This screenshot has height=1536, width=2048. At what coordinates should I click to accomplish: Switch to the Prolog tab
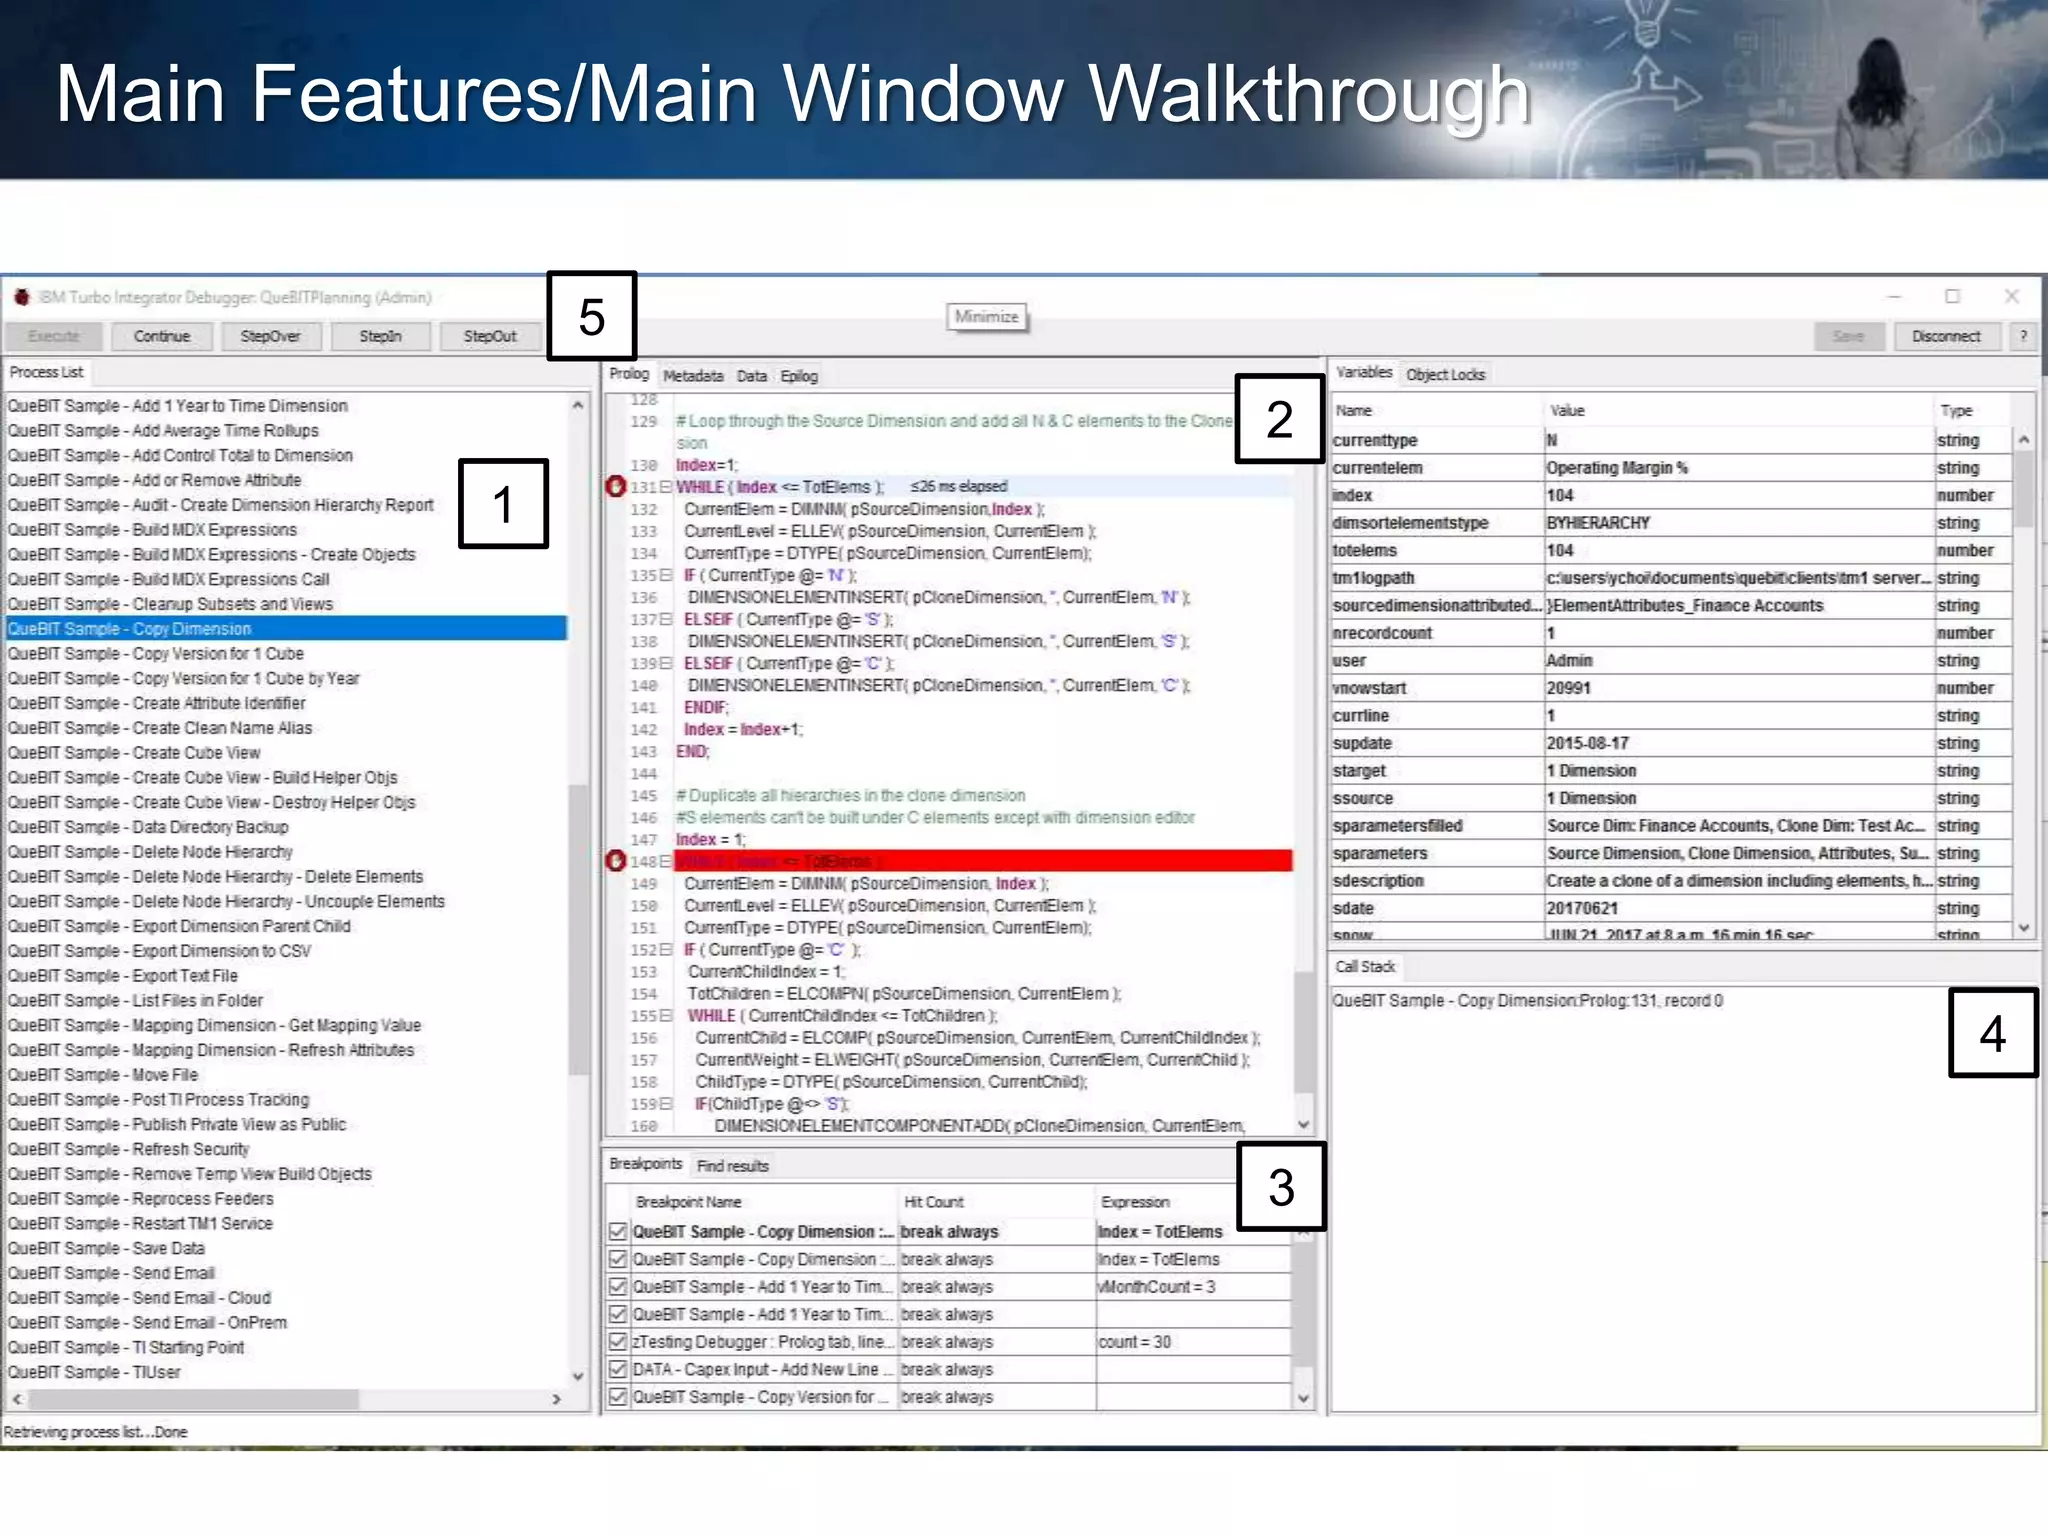(629, 374)
